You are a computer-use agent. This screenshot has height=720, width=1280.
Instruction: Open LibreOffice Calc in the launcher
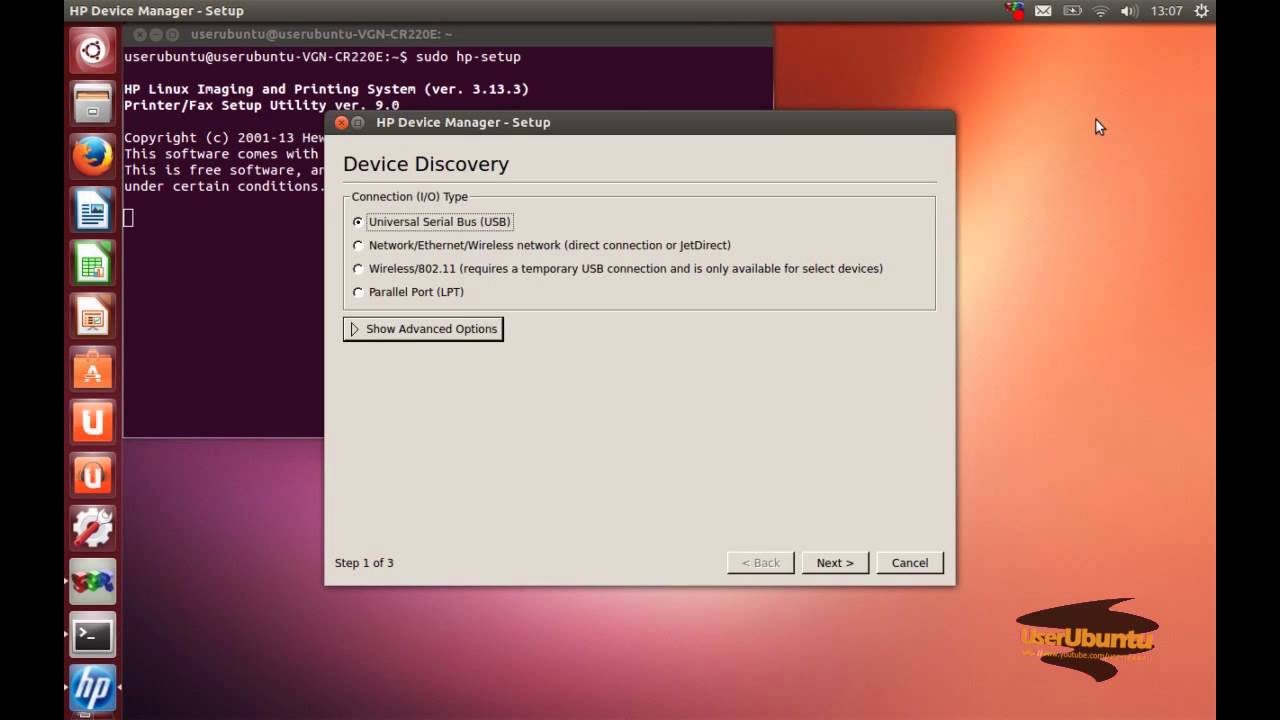pyautogui.click(x=92, y=264)
